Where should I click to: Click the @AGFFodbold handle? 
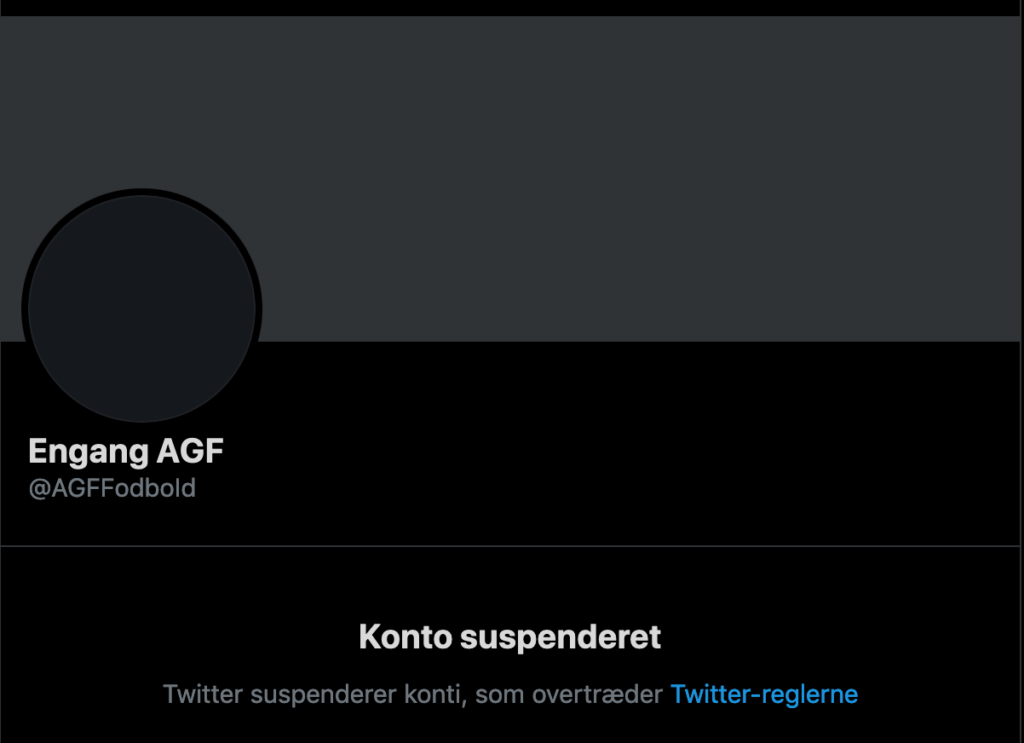(x=112, y=488)
